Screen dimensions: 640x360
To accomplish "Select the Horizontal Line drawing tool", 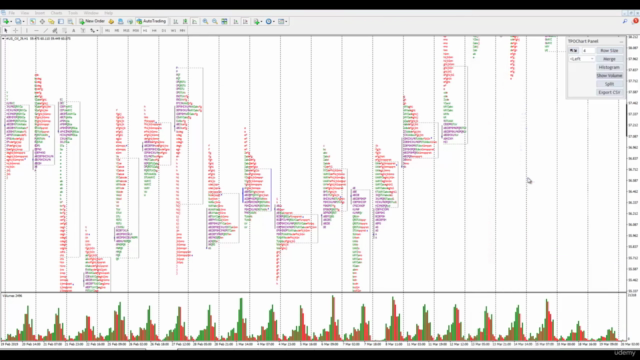I will pyautogui.click(x=36, y=31).
